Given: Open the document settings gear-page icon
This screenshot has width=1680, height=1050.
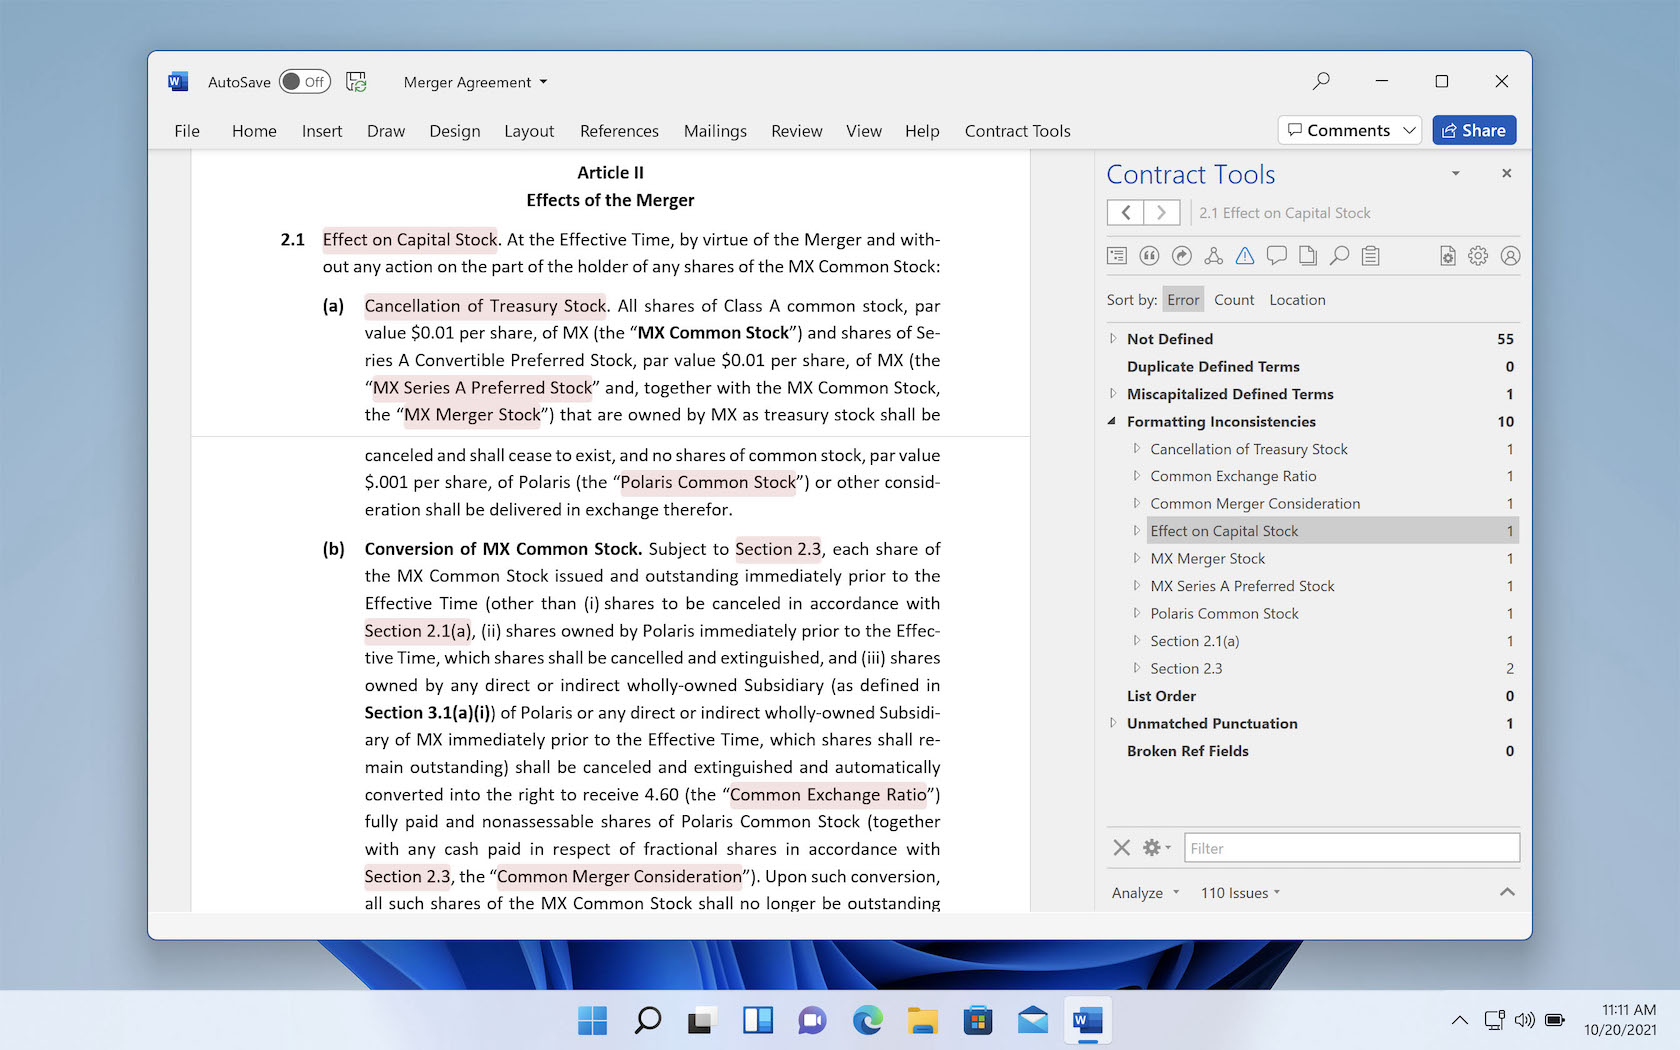Looking at the screenshot, I should coord(1447,256).
